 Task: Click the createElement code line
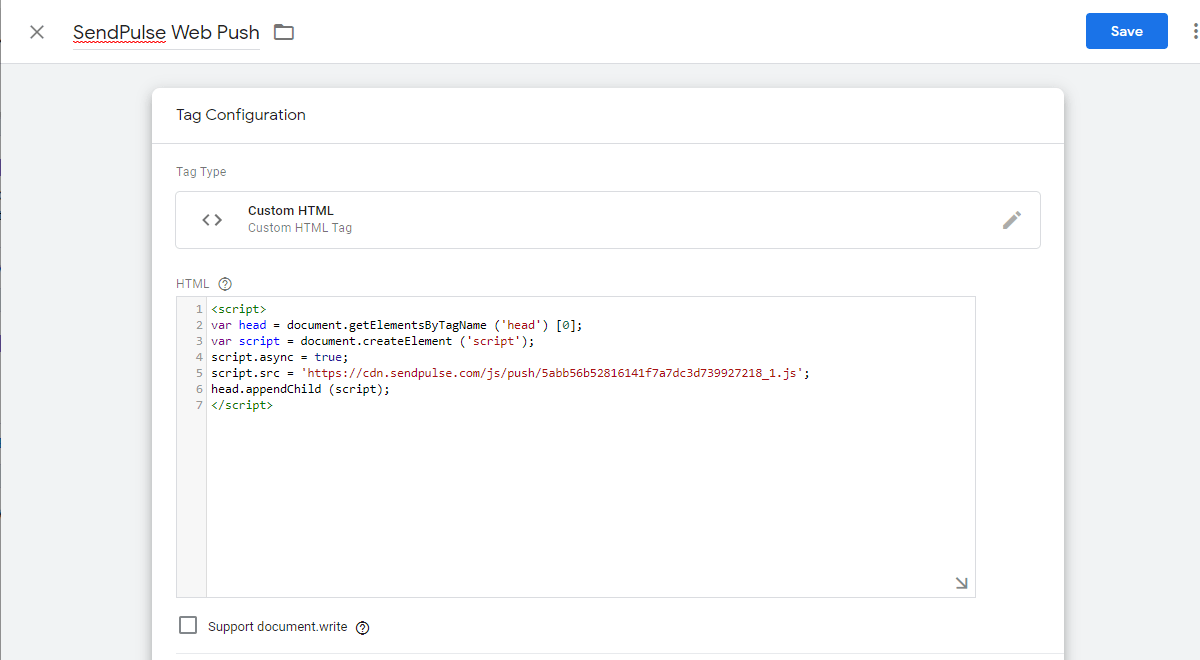click(373, 341)
